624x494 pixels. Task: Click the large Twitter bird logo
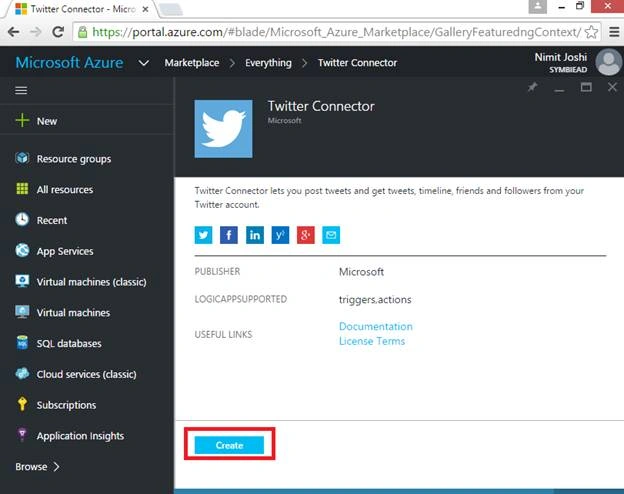(x=223, y=129)
